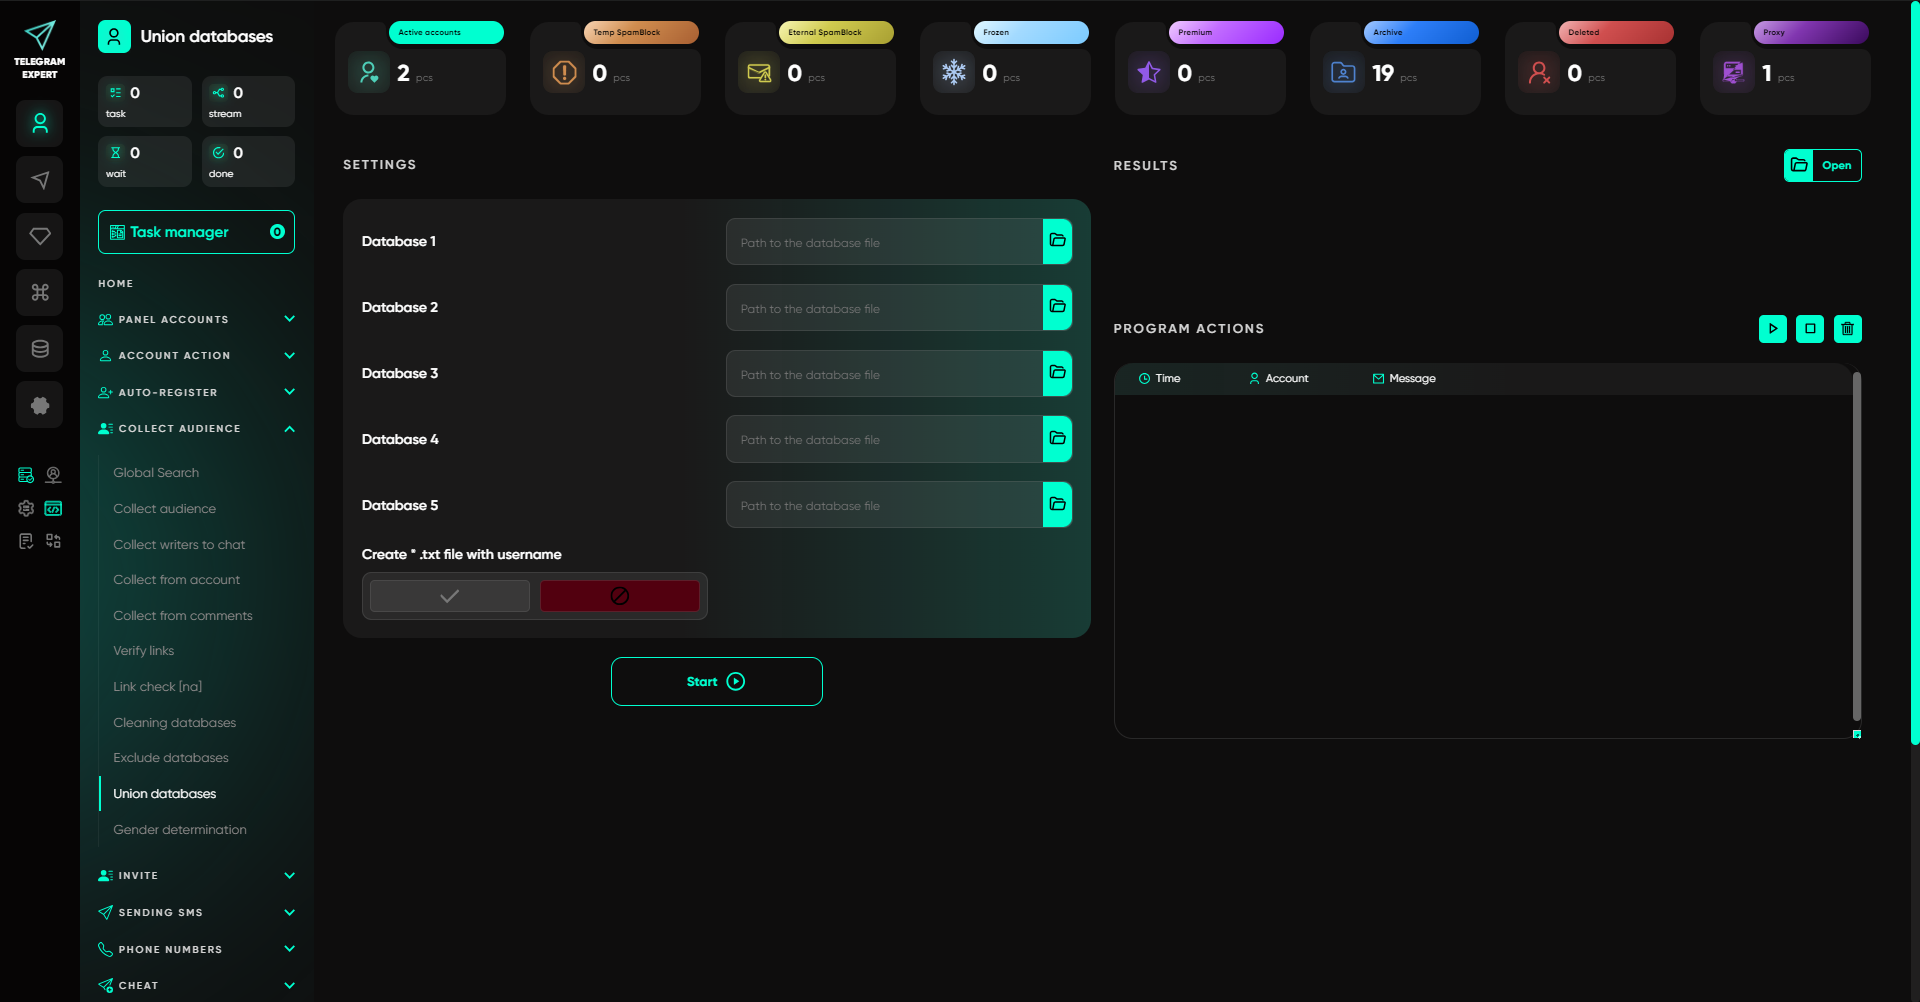Expand the Invite section
1920x1002 pixels.
tap(196, 875)
